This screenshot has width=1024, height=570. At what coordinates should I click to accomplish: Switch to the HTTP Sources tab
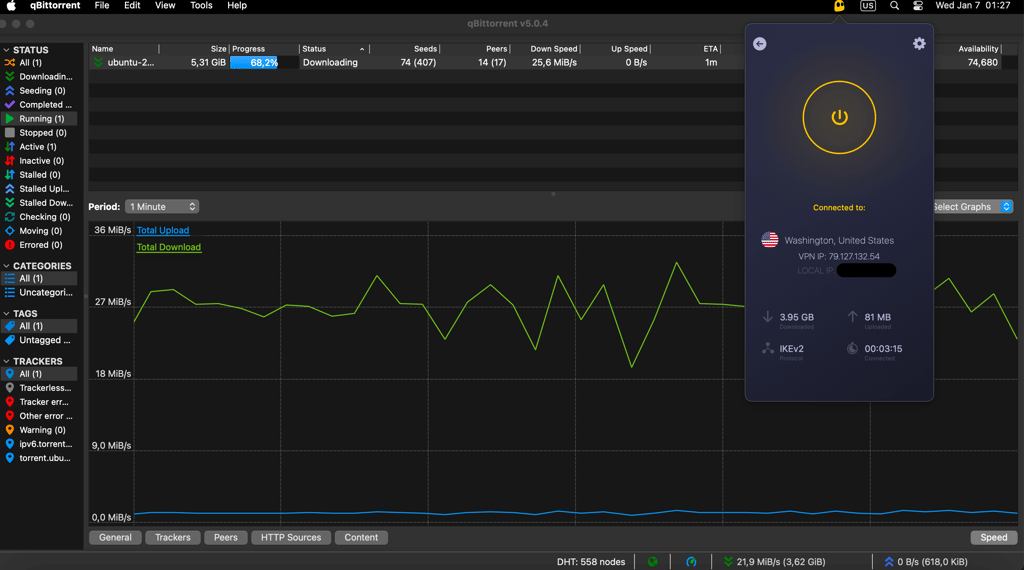tap(291, 537)
